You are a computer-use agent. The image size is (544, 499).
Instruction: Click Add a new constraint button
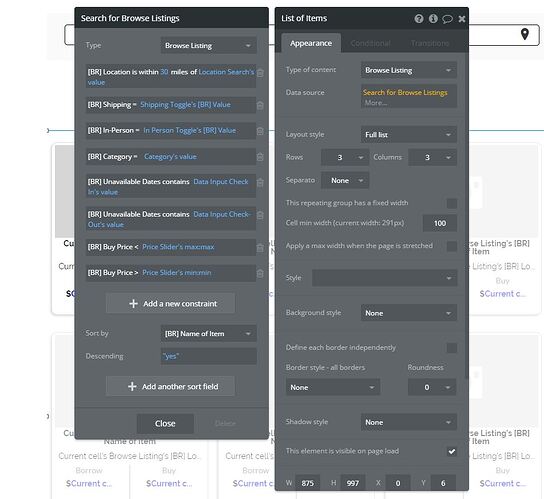[170, 304]
